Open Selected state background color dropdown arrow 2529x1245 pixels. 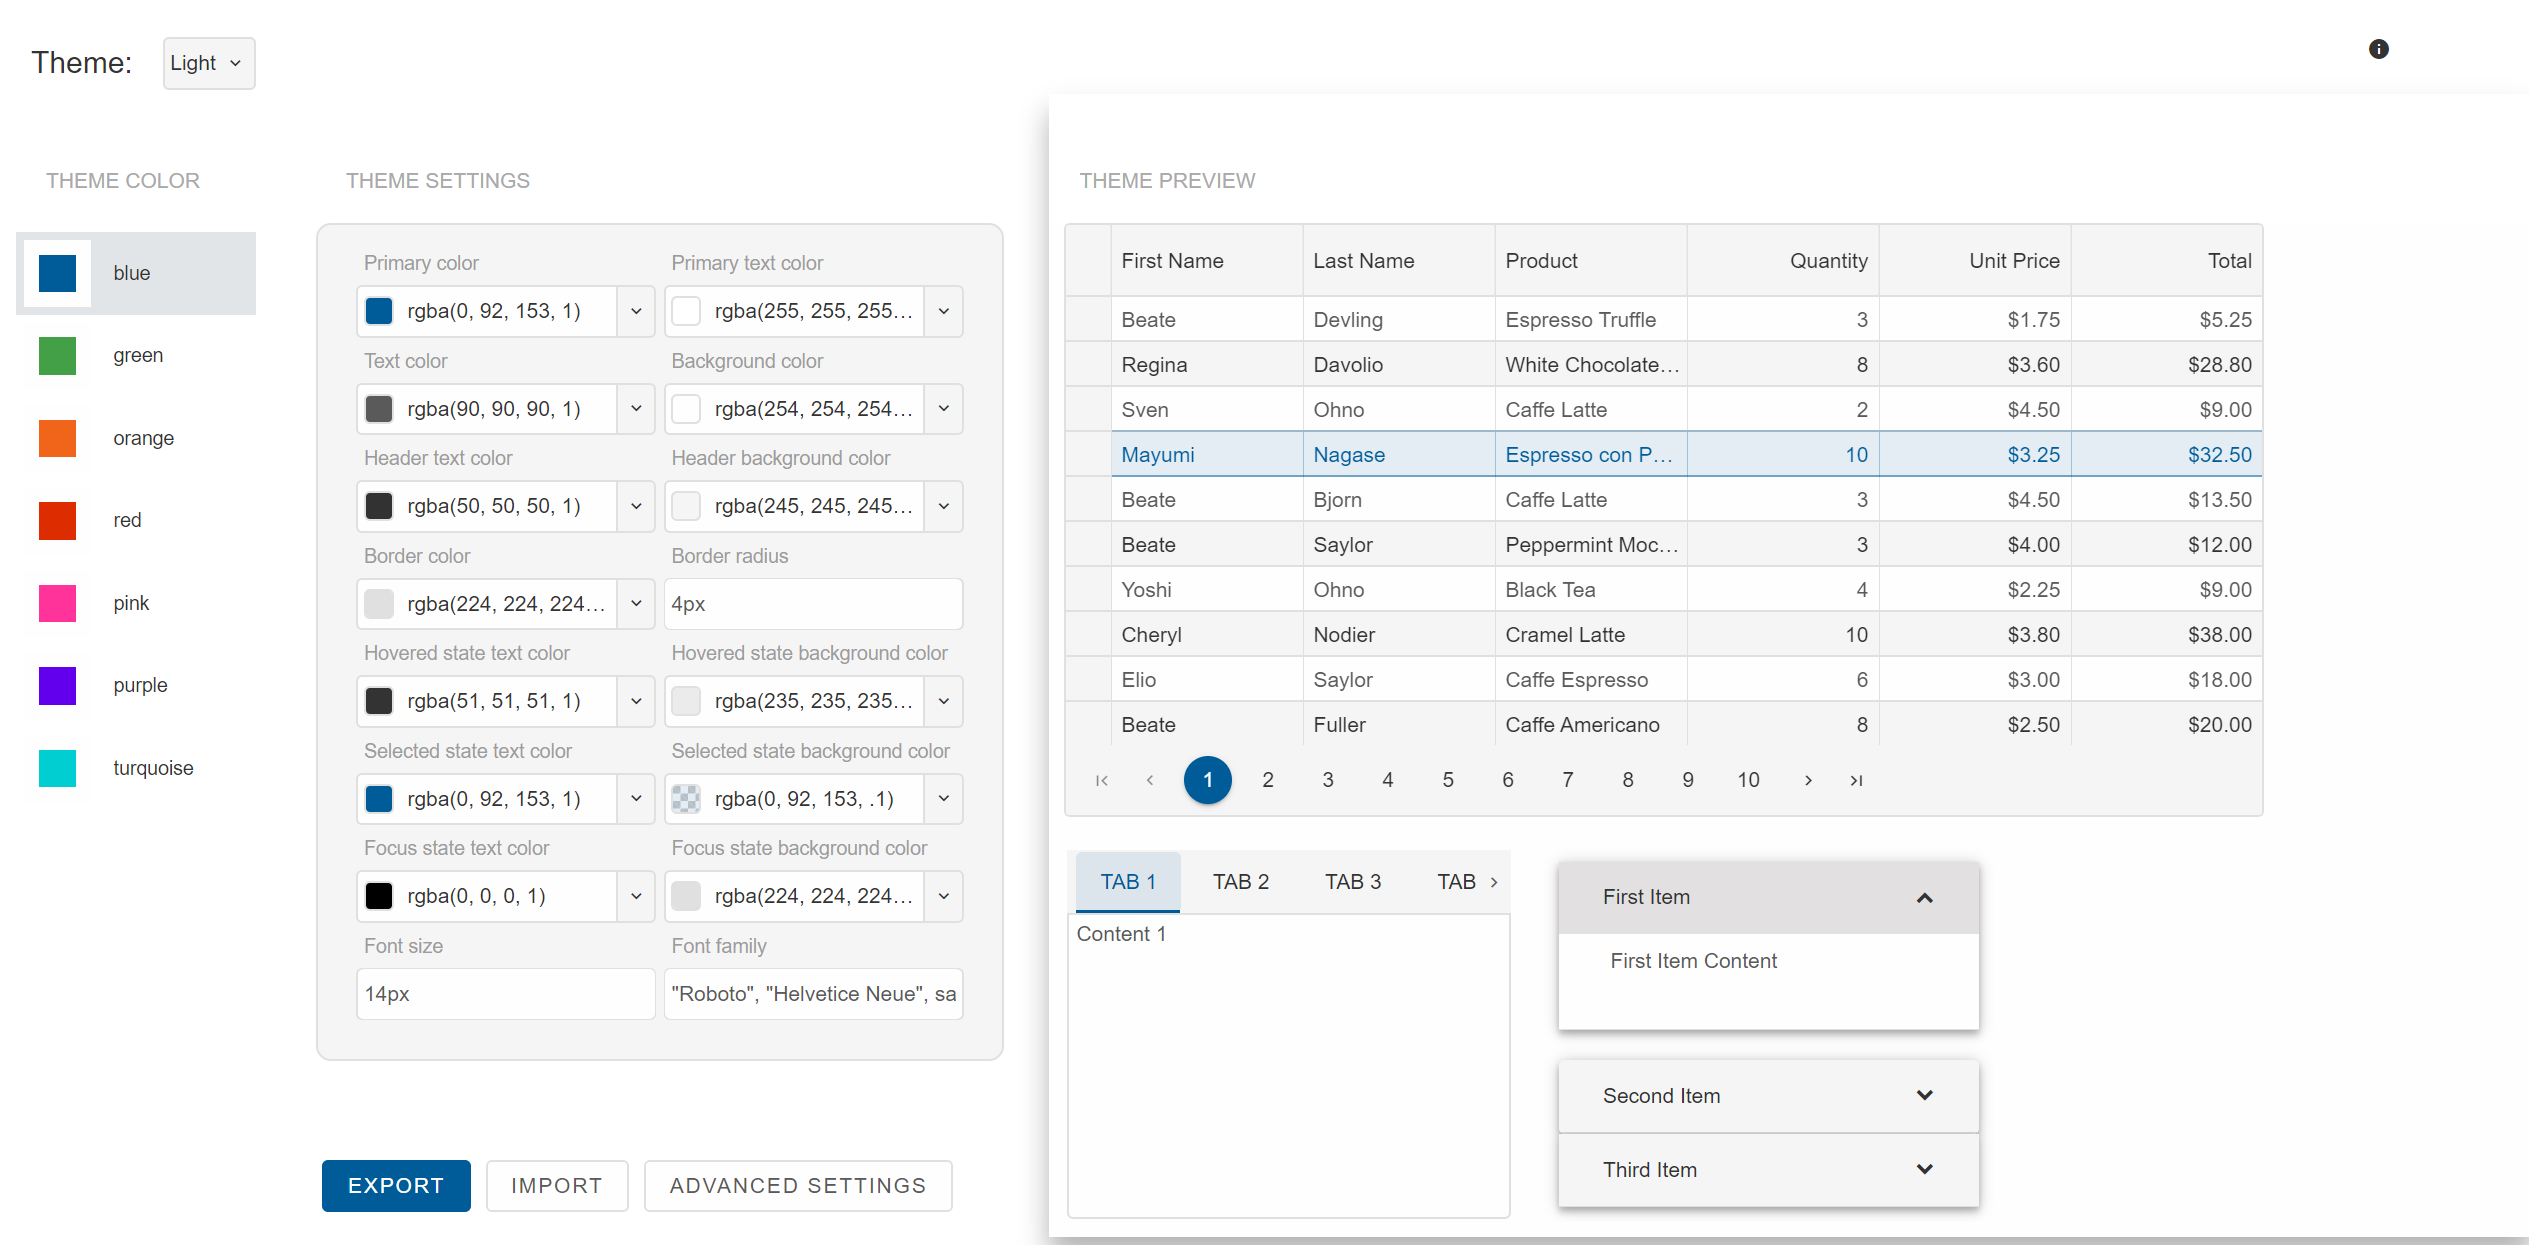(943, 799)
